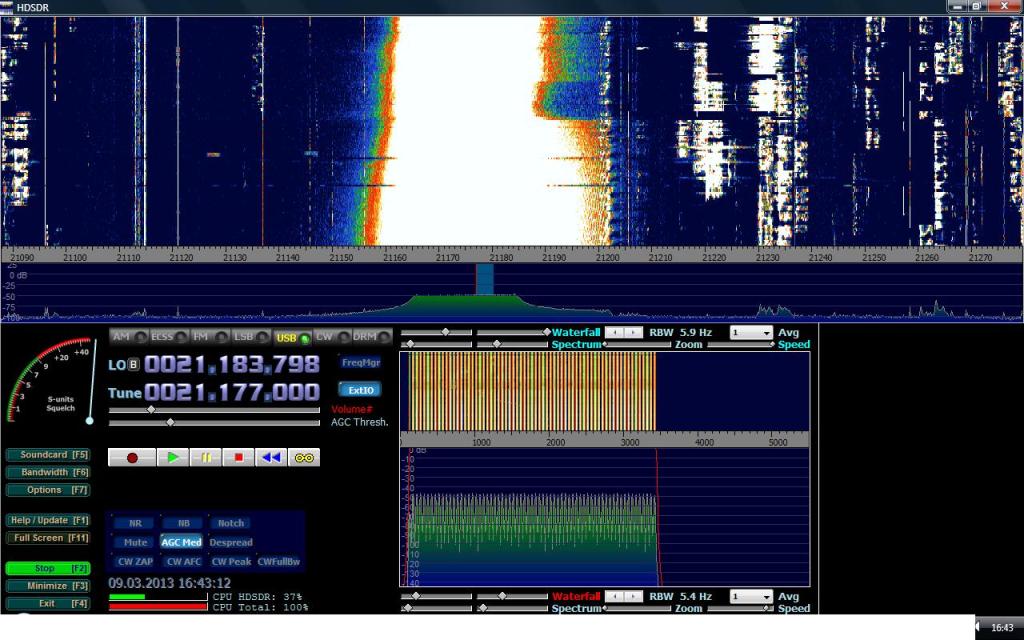
Task: Rewind using the blue double-arrow button
Action: pos(270,457)
